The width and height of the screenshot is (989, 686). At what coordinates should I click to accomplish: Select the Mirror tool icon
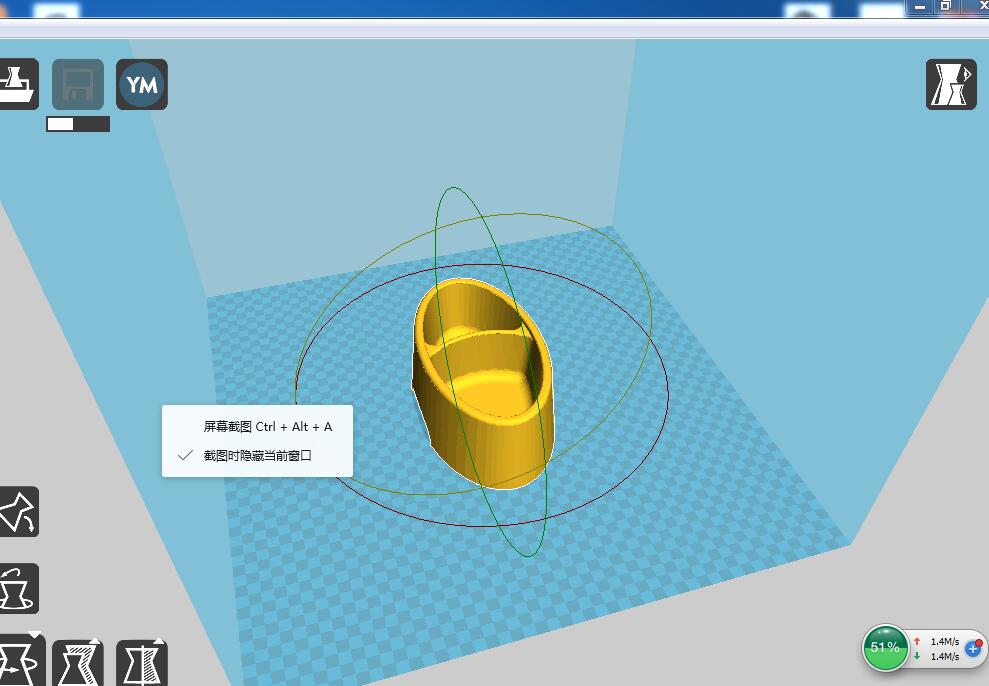point(142,663)
